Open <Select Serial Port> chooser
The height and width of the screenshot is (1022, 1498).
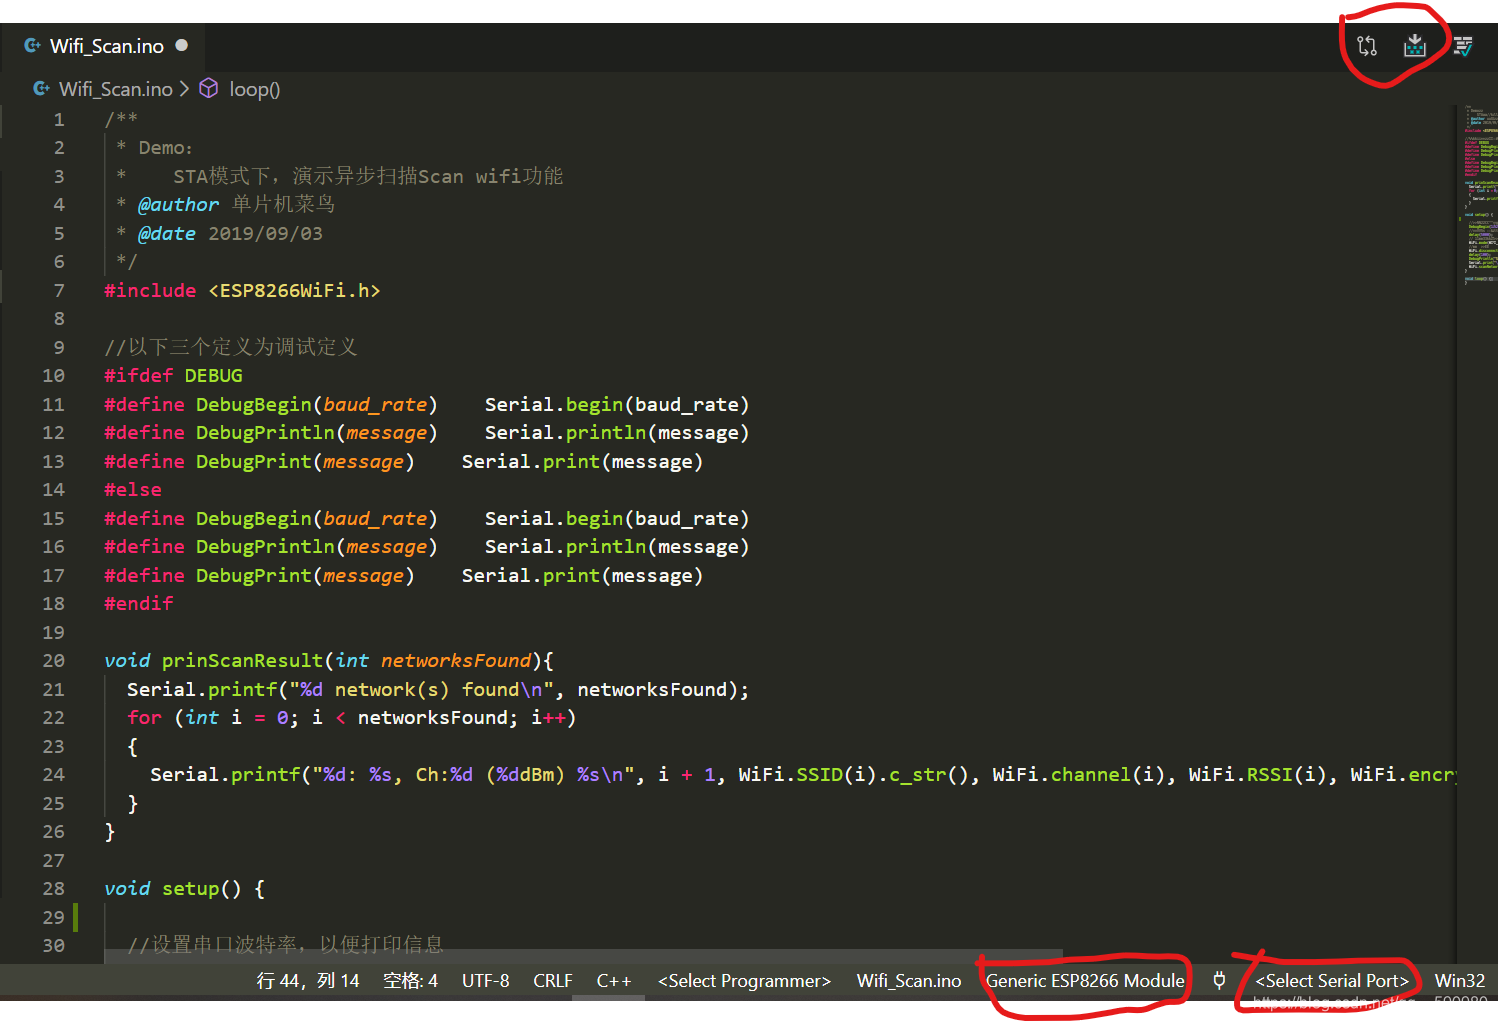tap(1332, 981)
